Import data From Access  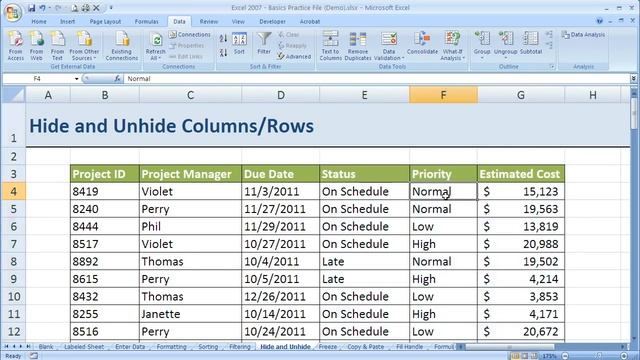tap(16, 46)
